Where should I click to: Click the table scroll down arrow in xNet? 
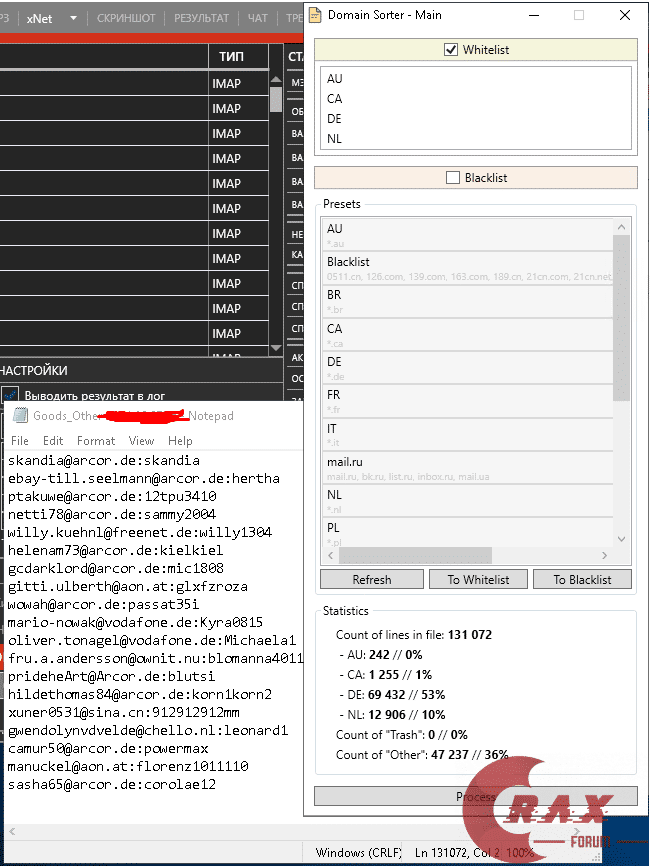tap(276, 348)
